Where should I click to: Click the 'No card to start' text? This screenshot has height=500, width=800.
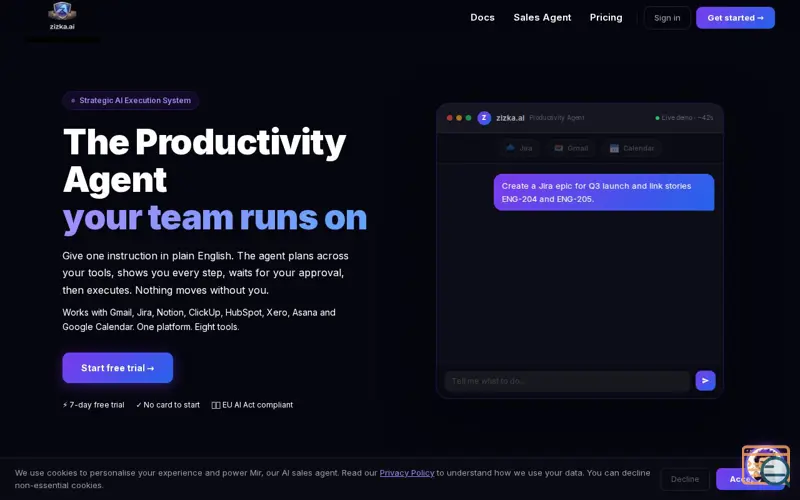point(168,405)
